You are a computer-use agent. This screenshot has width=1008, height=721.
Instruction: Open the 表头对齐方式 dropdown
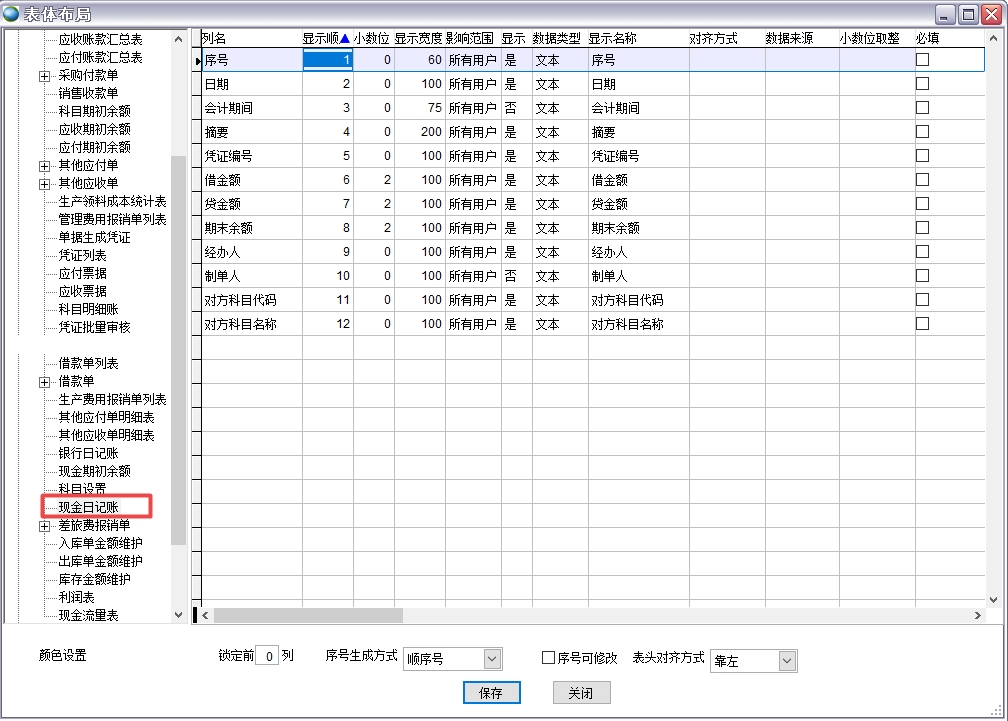tap(787, 661)
